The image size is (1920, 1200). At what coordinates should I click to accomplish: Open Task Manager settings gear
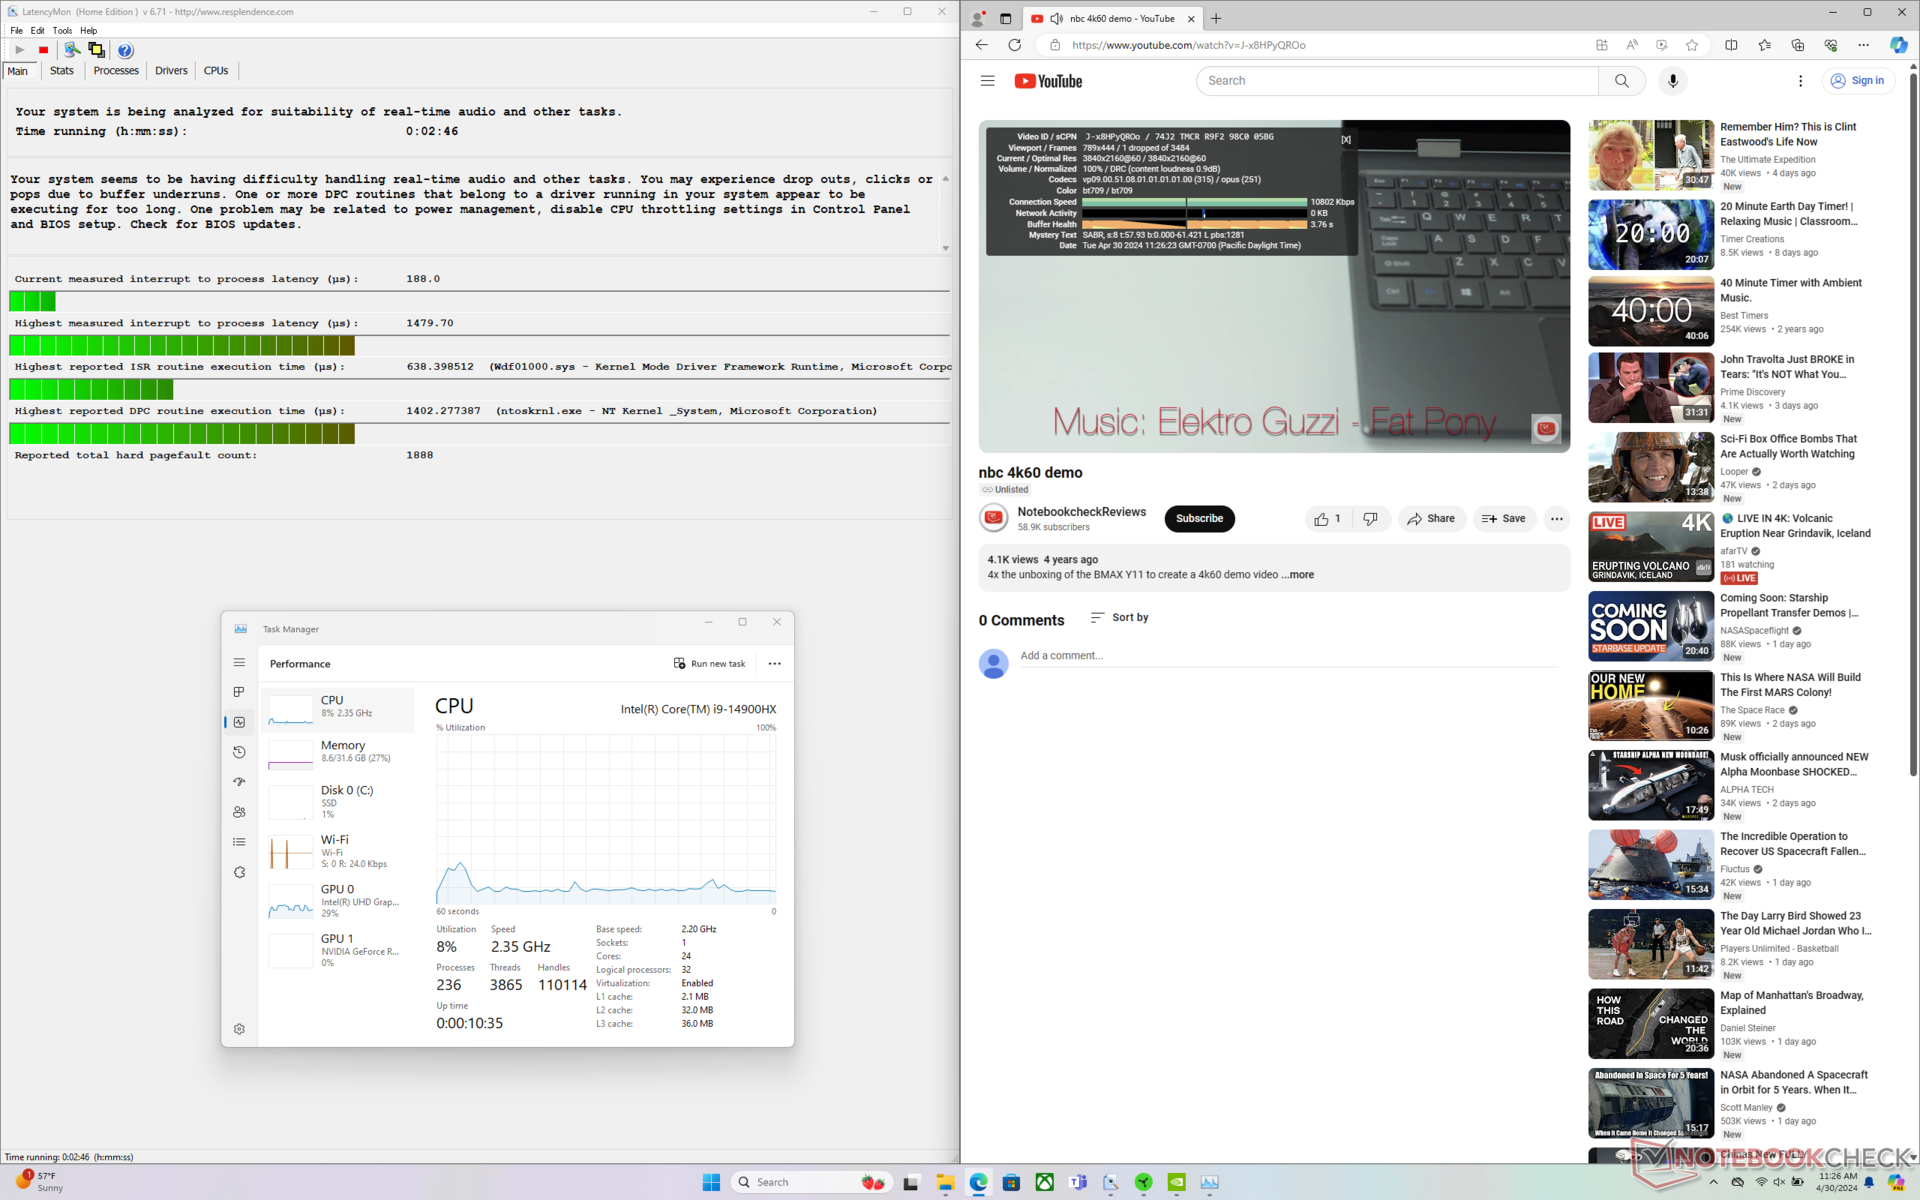239,1029
